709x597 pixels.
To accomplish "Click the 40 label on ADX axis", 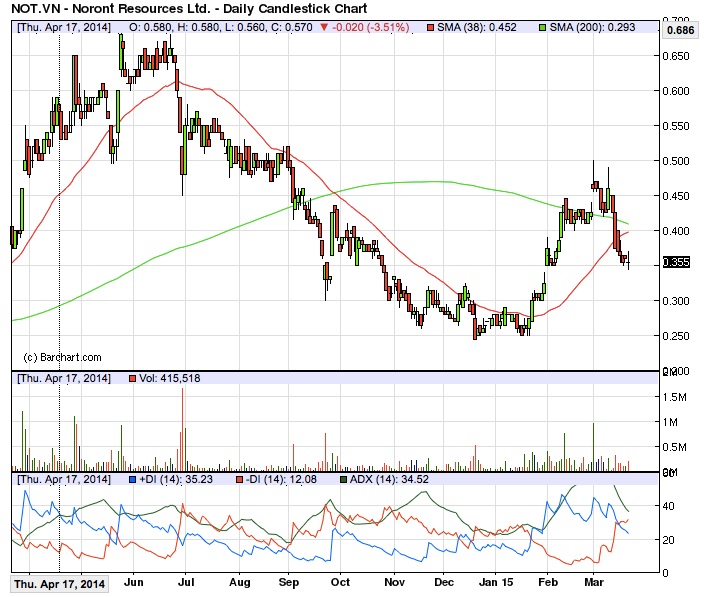I will point(668,506).
